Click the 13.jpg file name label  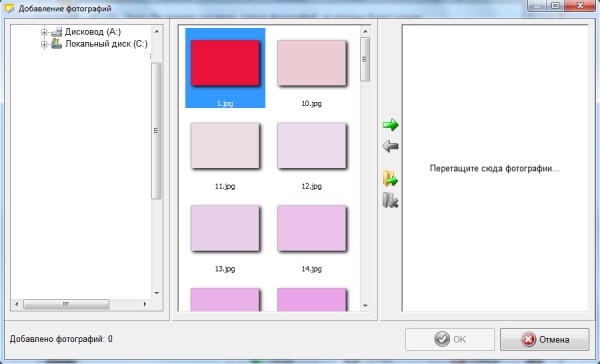(x=225, y=269)
